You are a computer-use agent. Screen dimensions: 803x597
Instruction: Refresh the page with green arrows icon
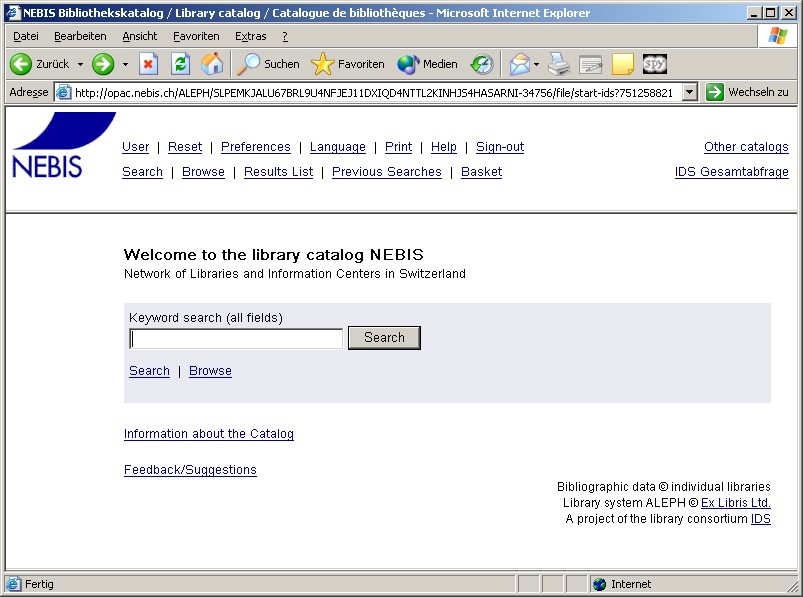[x=180, y=64]
